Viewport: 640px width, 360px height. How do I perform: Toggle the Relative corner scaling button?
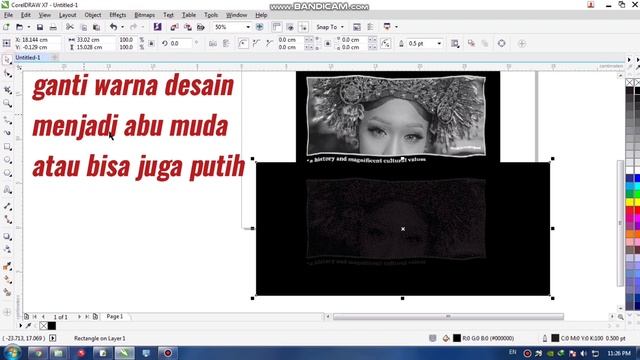point(386,43)
